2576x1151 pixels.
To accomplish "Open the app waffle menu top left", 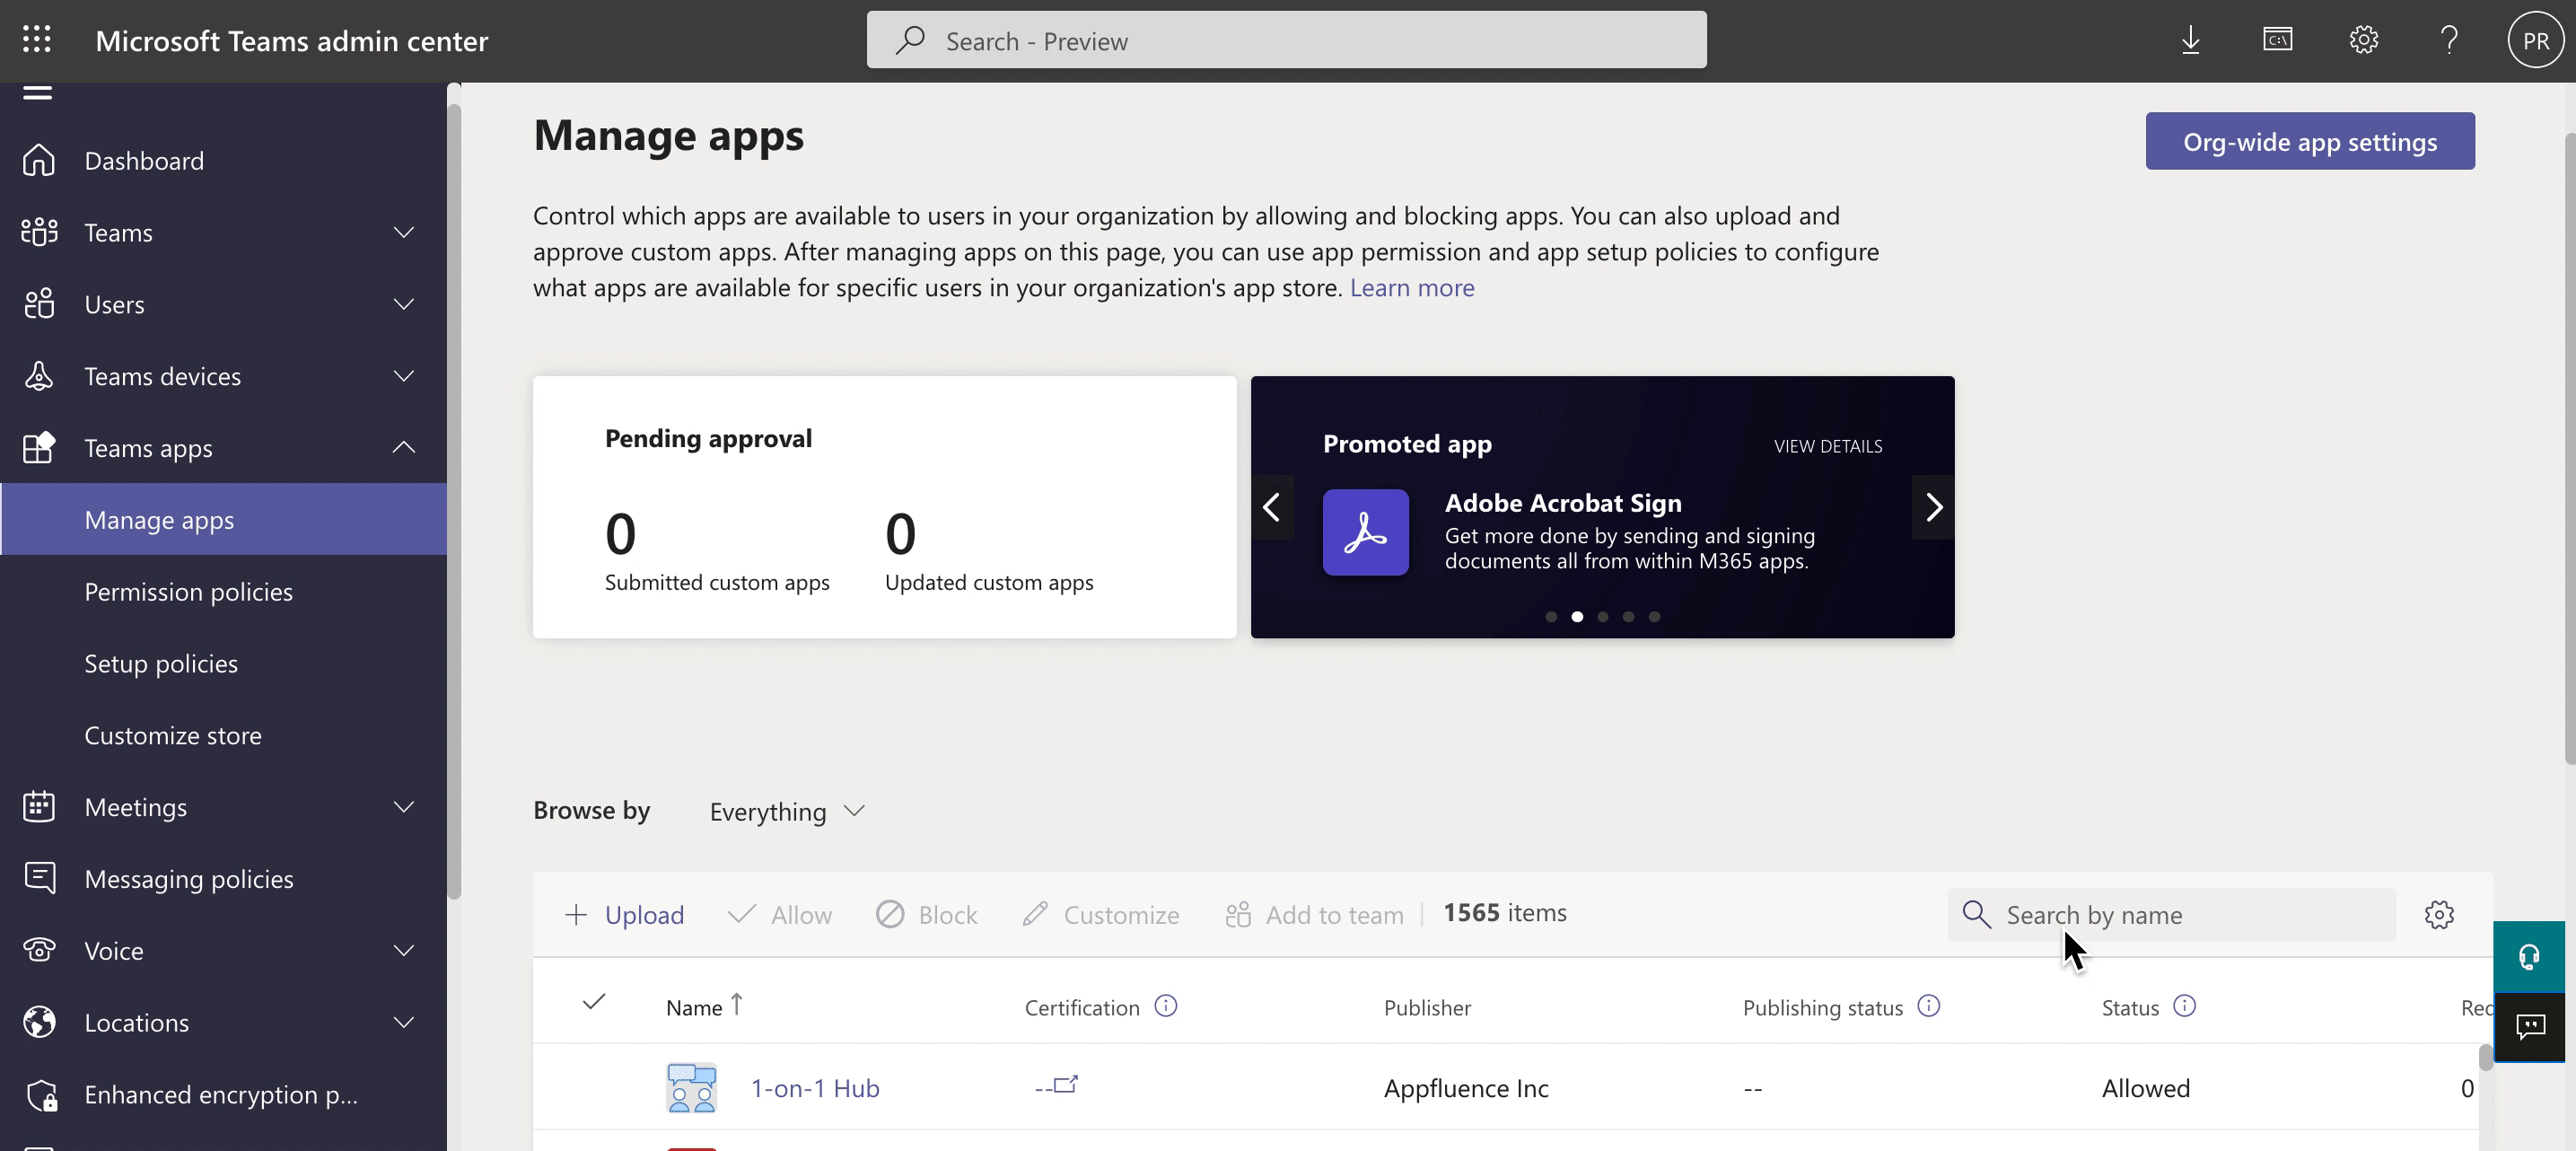I will pos(37,40).
